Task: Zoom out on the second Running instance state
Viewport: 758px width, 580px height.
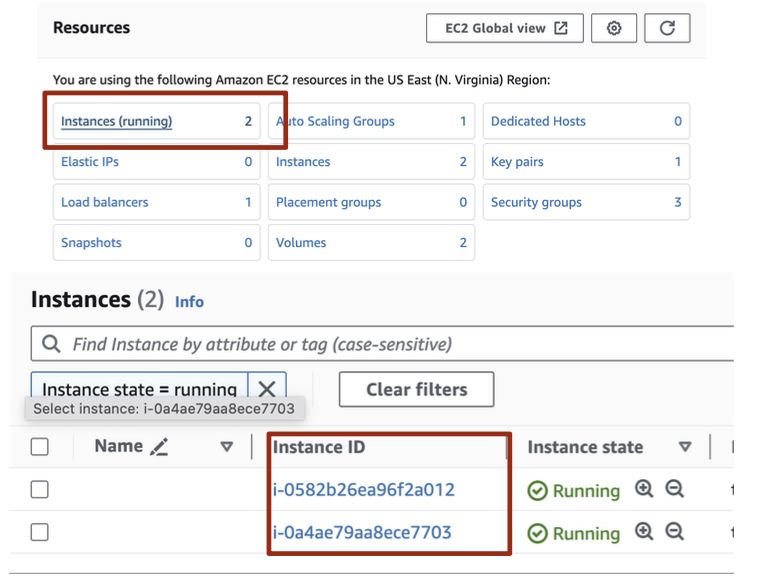Action: 675,532
